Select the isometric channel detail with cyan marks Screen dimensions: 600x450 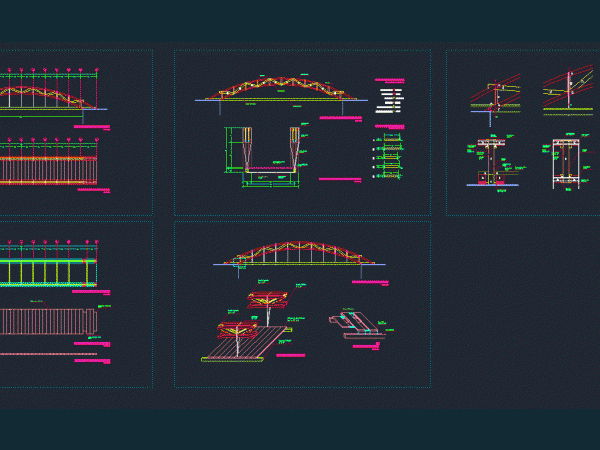tap(358, 325)
